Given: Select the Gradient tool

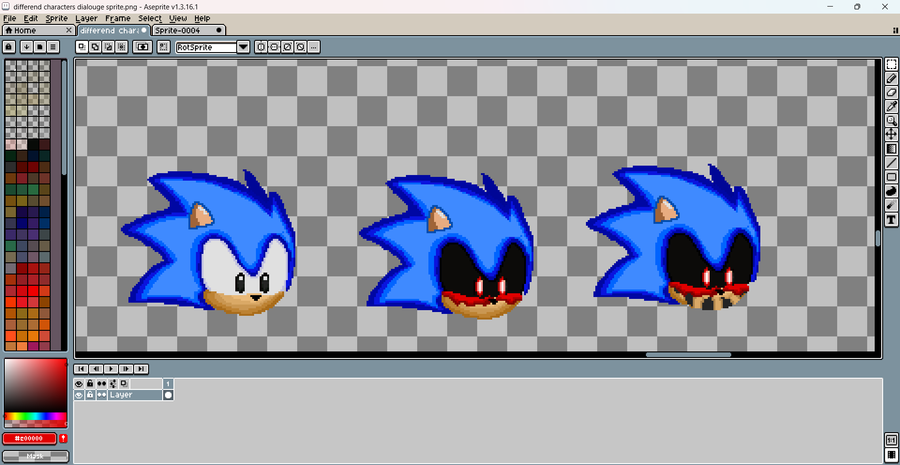Looking at the screenshot, I should 891,149.
